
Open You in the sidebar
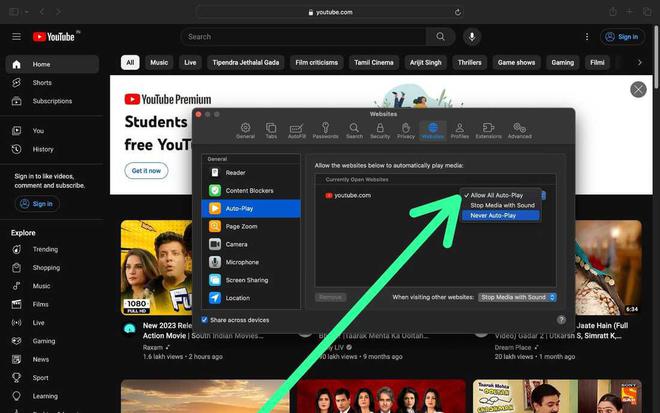coord(52,131)
